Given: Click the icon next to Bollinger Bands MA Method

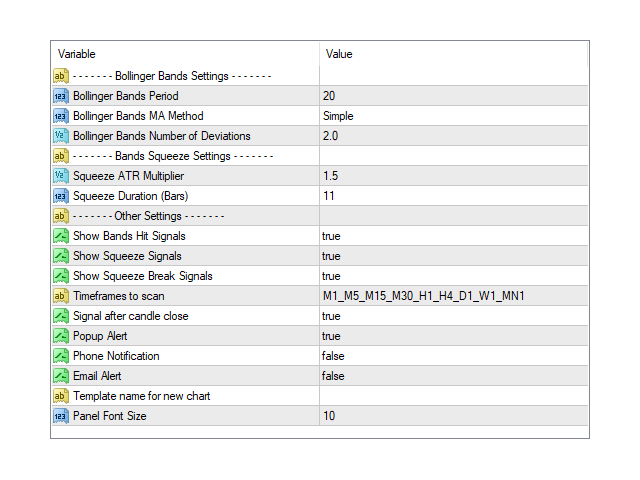Looking at the screenshot, I should (x=60, y=116).
